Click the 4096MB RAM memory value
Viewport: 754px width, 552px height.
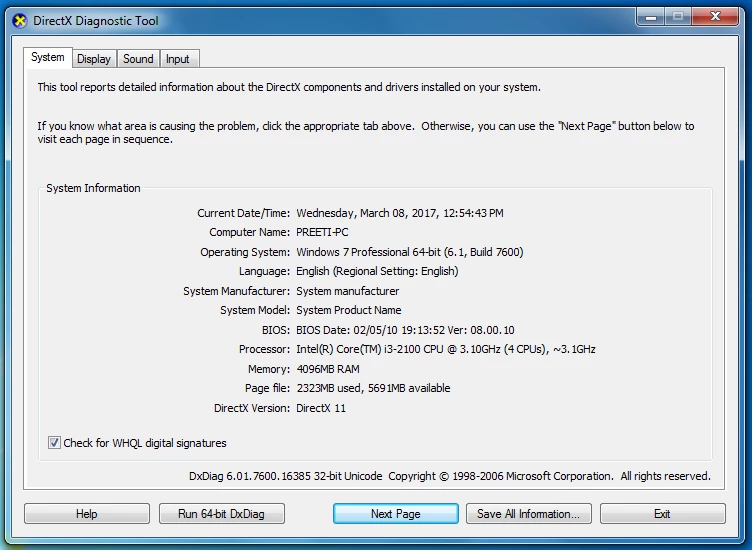pyautogui.click(x=328, y=369)
